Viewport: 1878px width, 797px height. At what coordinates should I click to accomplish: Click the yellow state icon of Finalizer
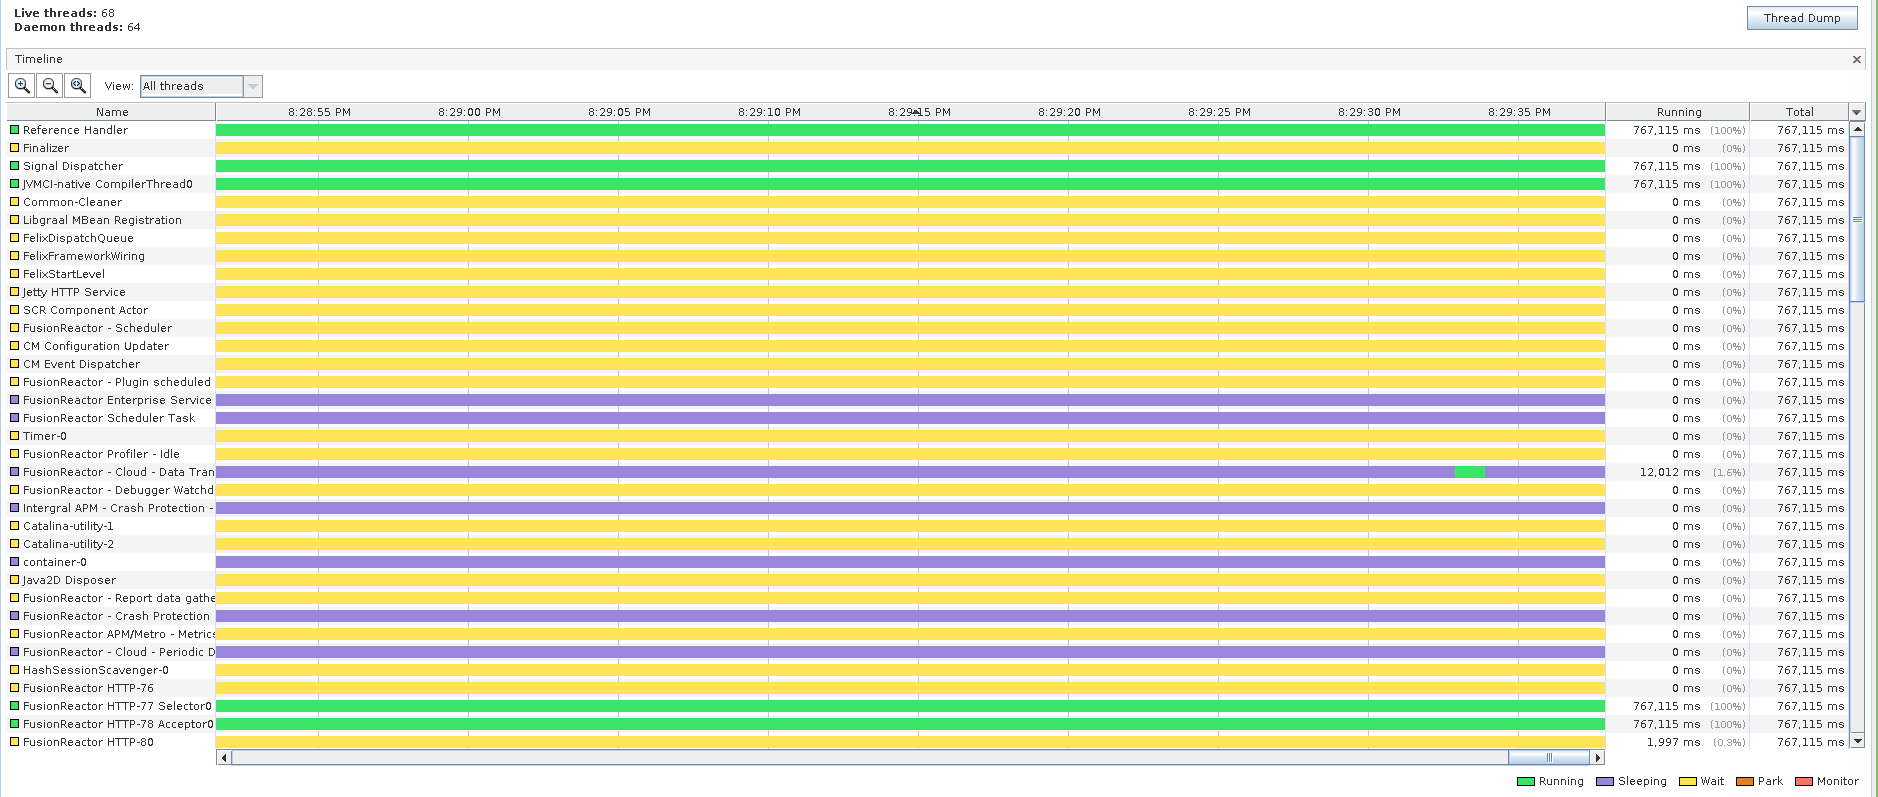(15, 148)
